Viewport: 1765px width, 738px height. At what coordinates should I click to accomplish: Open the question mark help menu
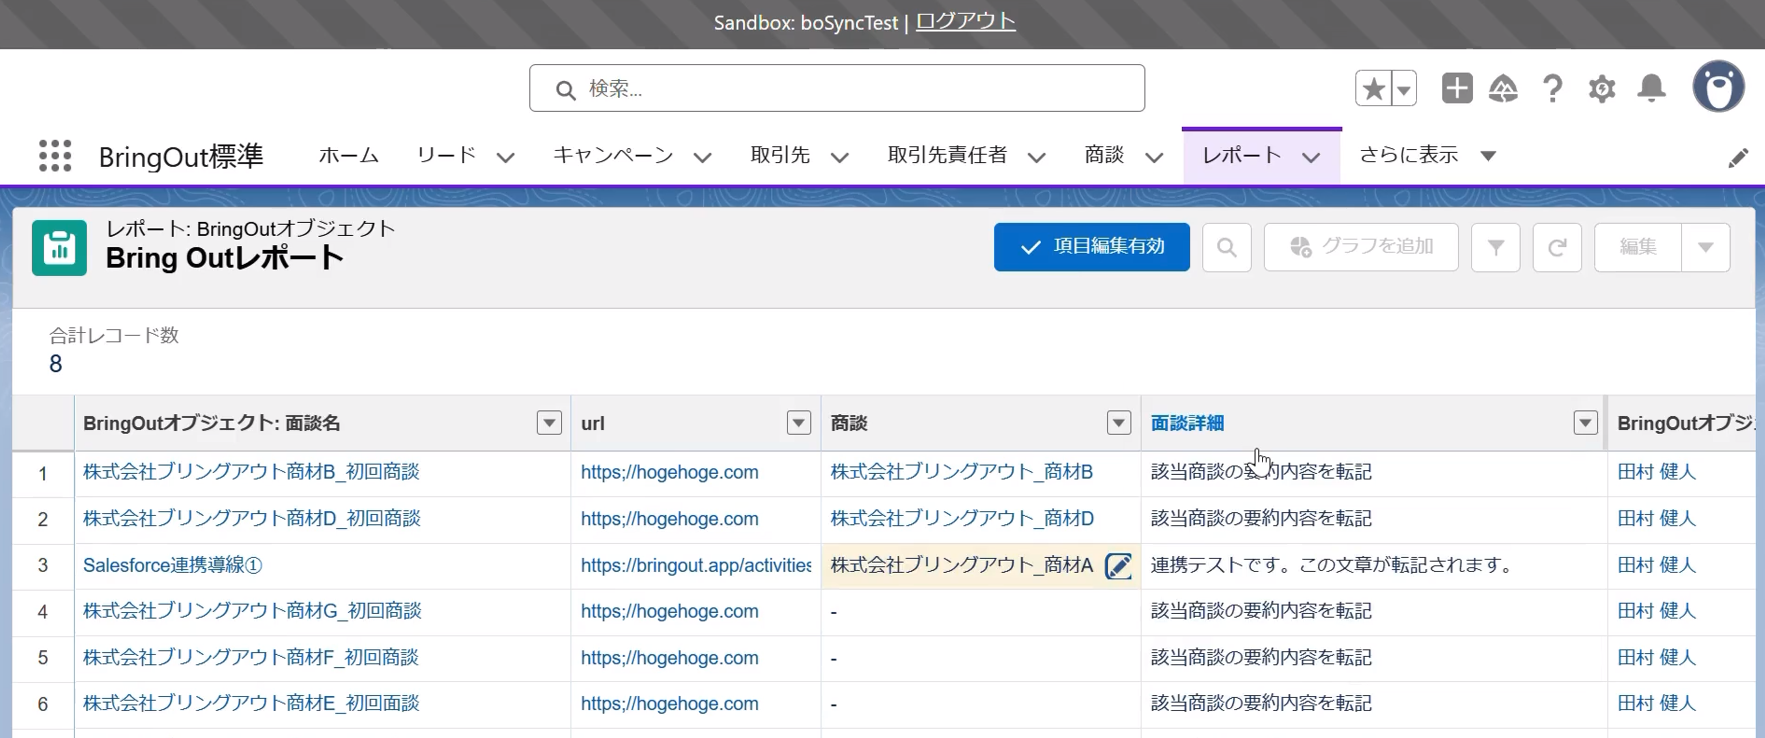coord(1552,88)
